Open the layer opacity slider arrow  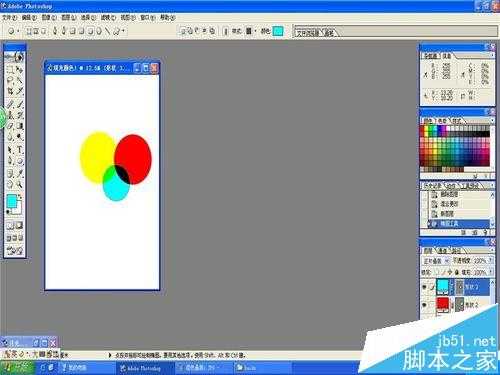point(490,260)
